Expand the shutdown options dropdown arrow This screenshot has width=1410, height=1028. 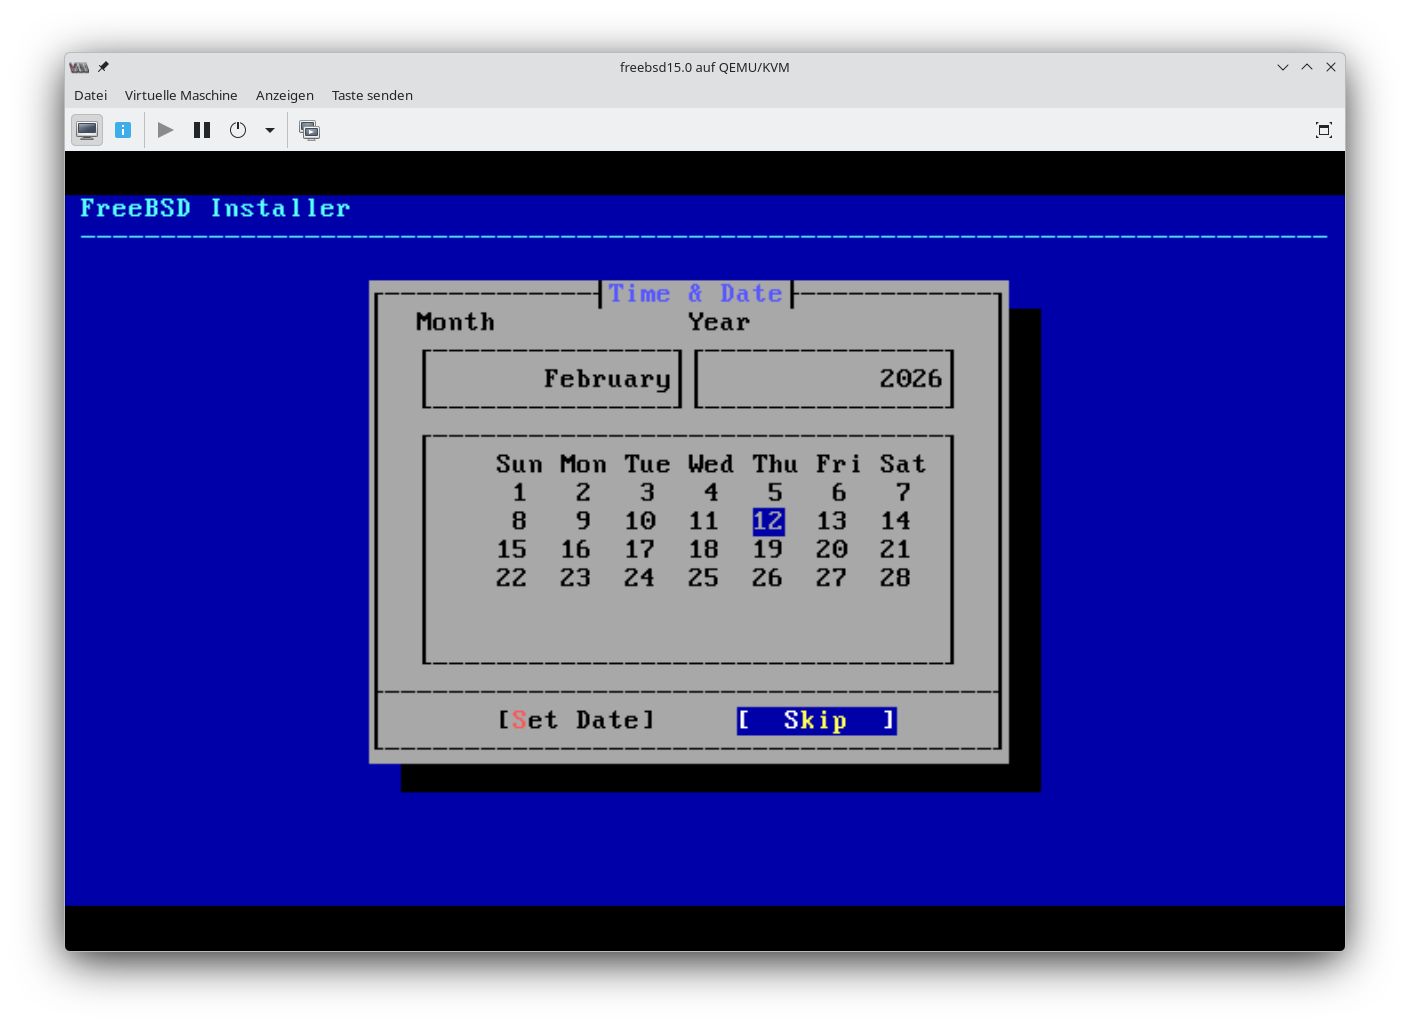tap(270, 130)
